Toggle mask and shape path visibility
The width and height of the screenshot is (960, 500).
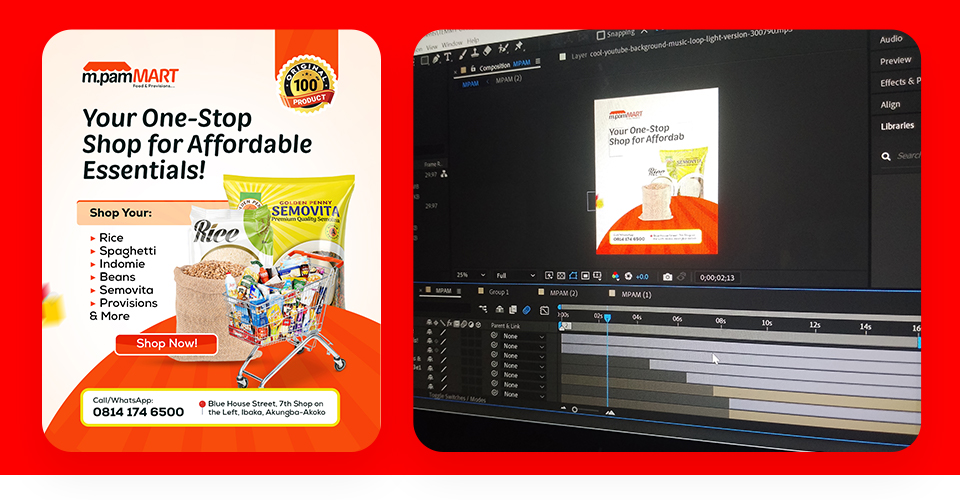(x=573, y=275)
